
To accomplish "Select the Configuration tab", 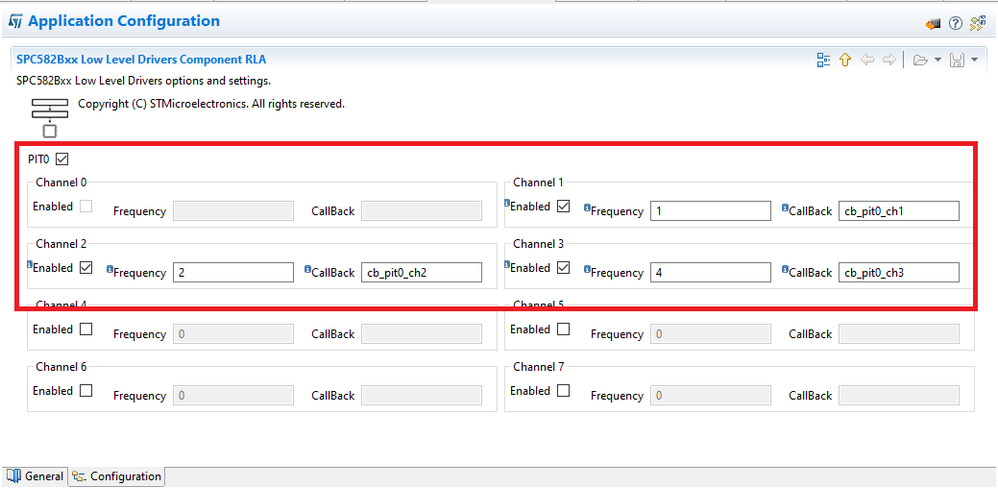I will pyautogui.click(x=116, y=476).
